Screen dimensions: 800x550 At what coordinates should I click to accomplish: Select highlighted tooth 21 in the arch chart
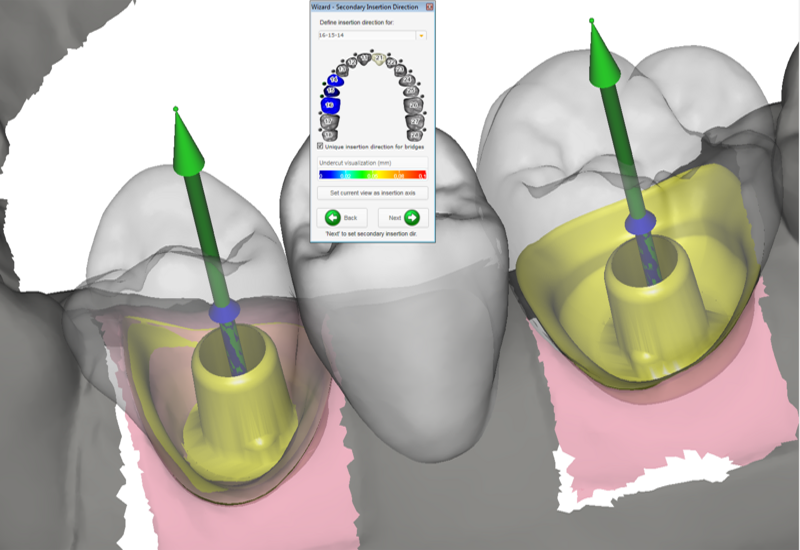(x=379, y=58)
